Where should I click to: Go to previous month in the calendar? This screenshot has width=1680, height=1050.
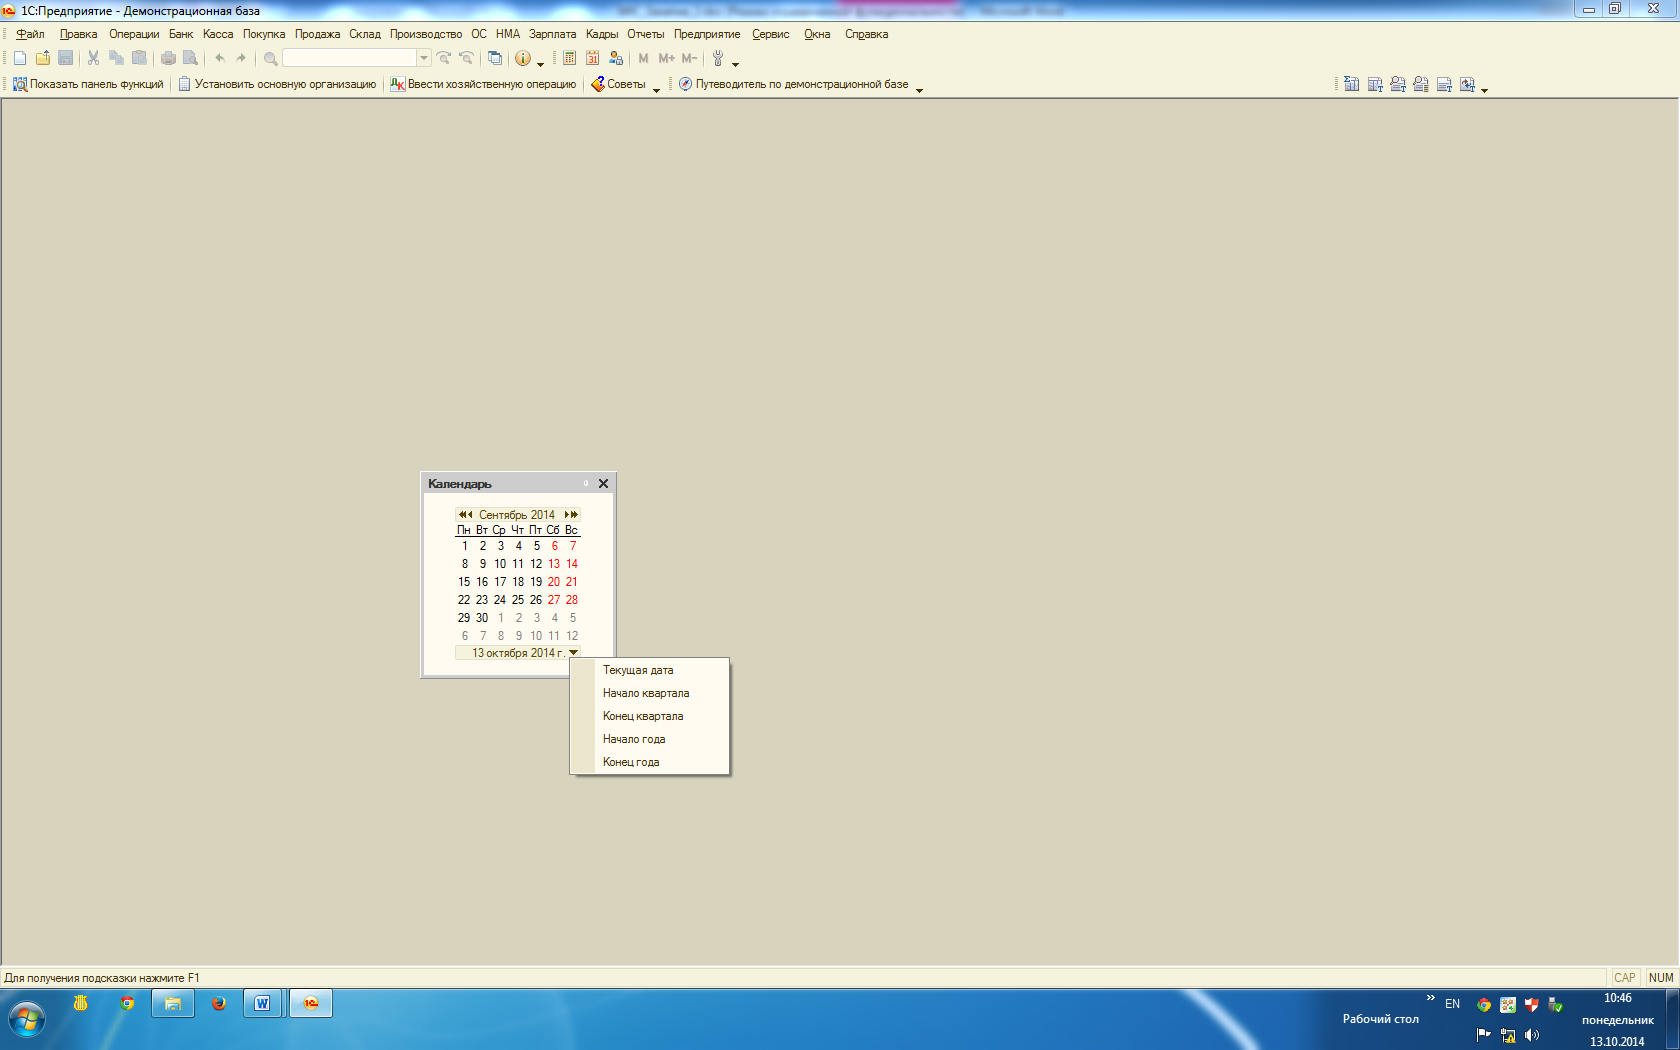(470, 514)
